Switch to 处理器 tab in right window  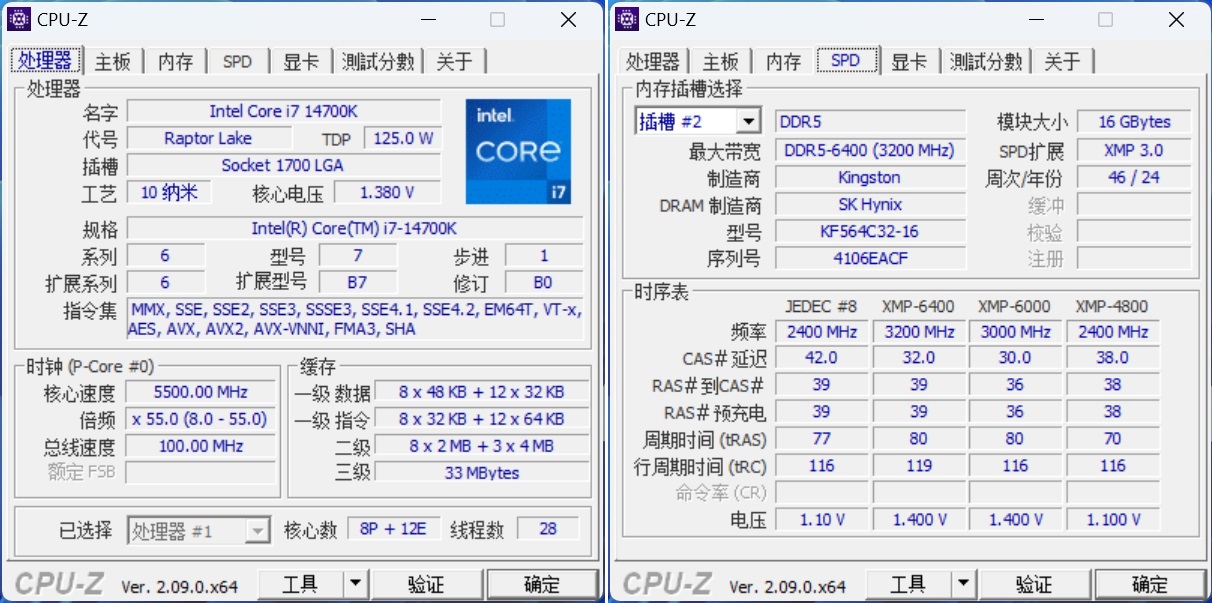point(653,61)
